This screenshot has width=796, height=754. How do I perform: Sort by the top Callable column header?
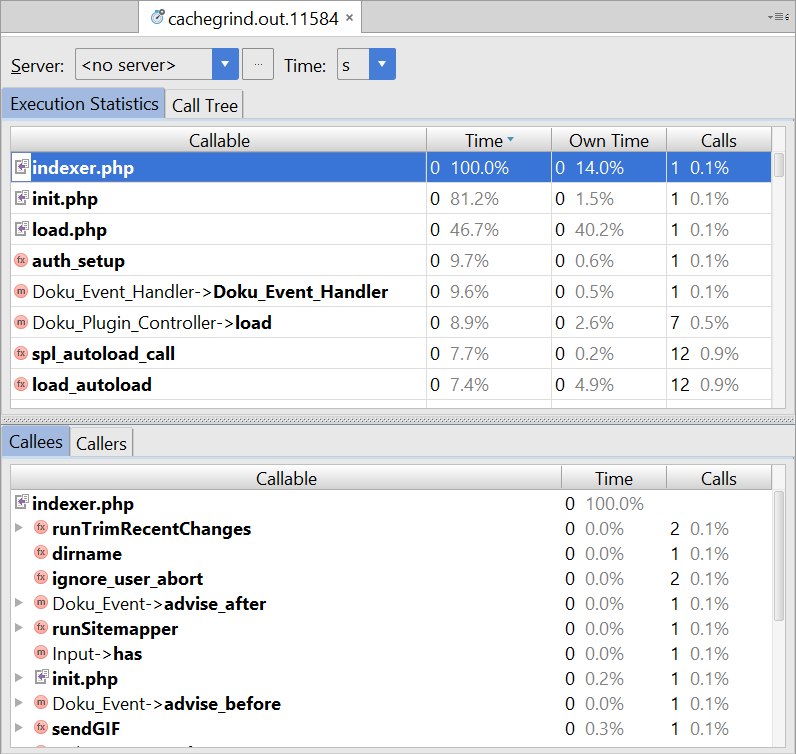click(219, 141)
